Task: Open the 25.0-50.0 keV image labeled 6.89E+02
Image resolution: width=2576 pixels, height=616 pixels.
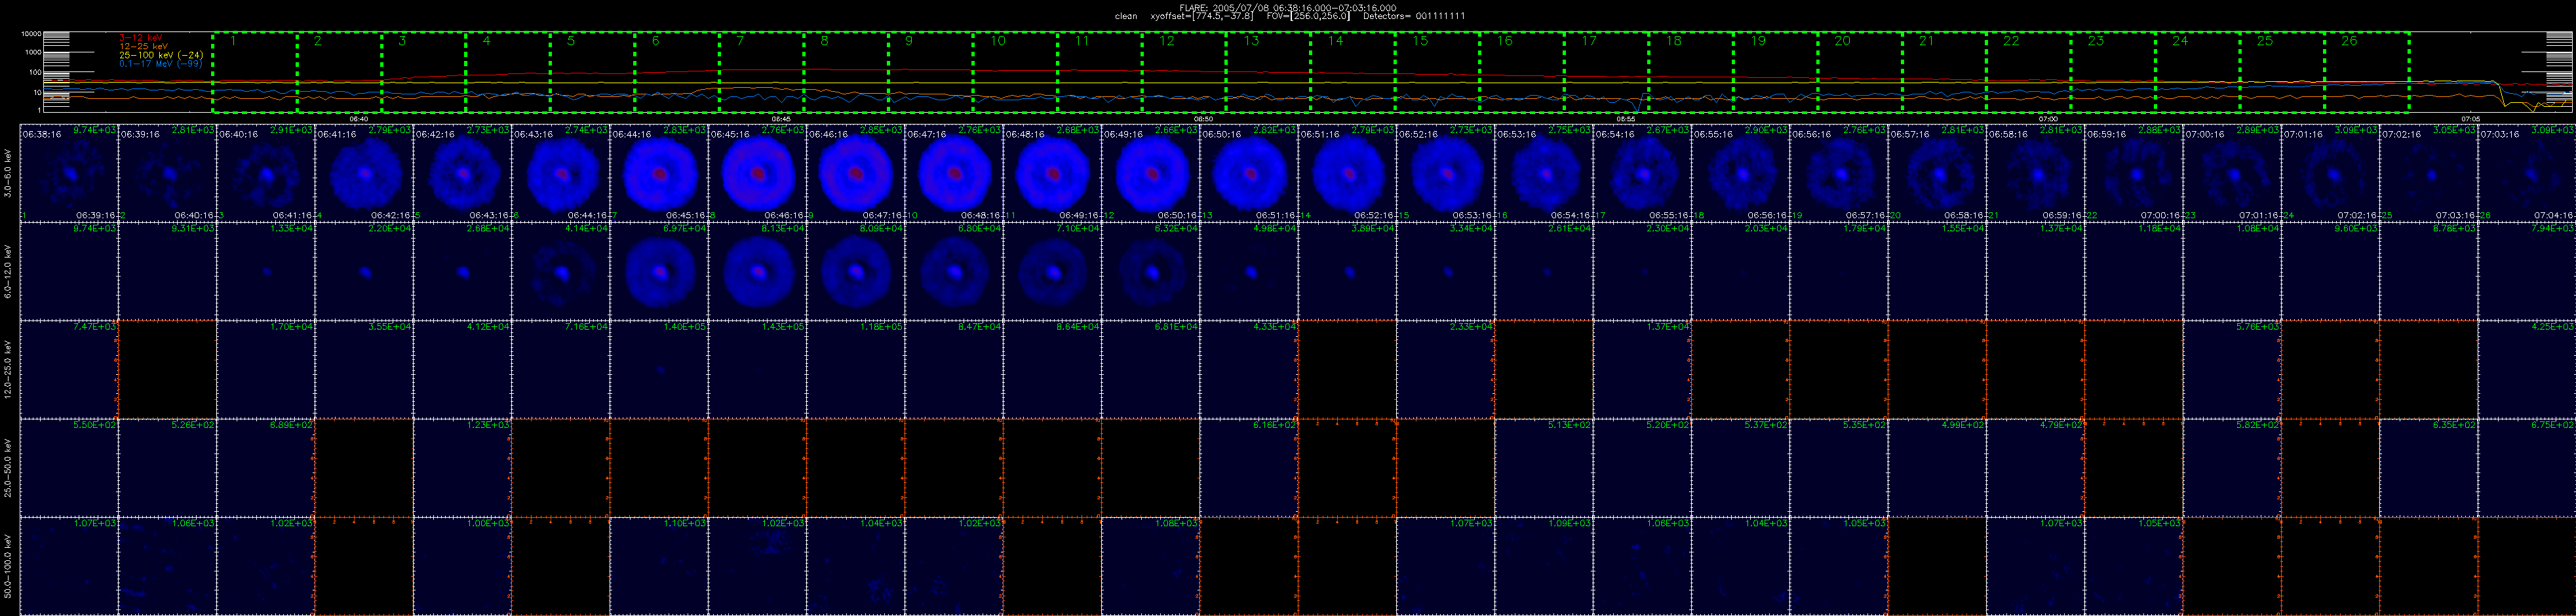Action: [x=266, y=467]
